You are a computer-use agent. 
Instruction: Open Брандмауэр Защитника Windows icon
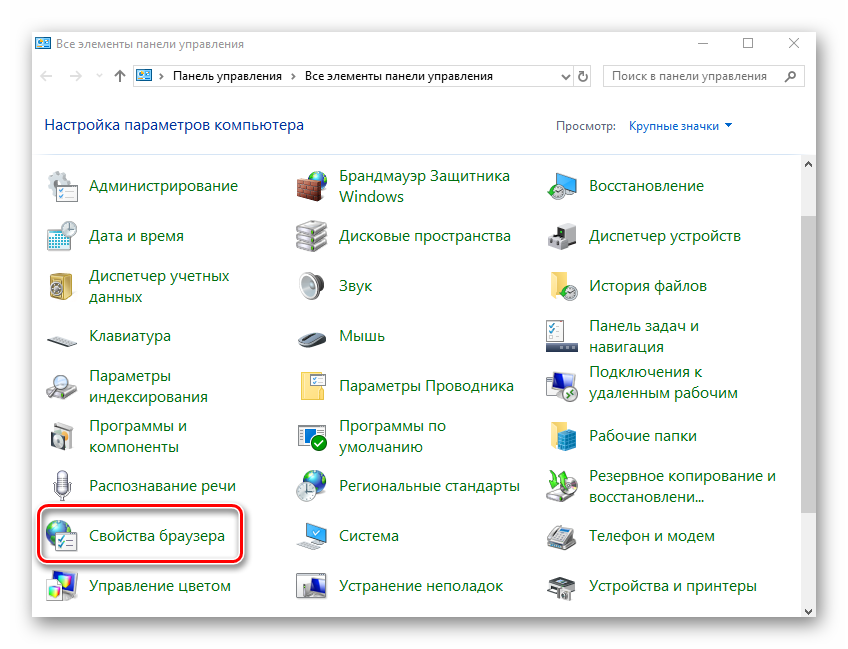(312, 186)
